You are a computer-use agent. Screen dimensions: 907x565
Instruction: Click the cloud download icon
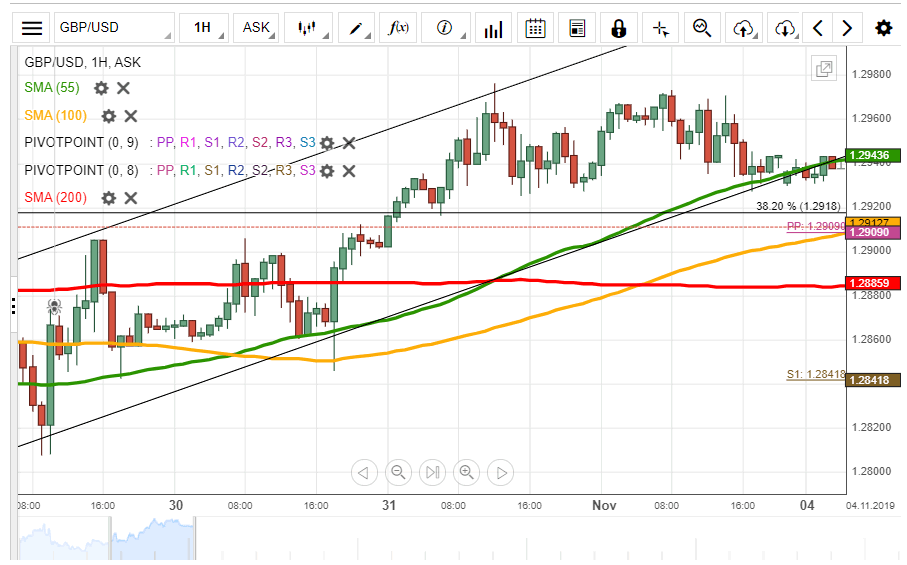point(785,28)
